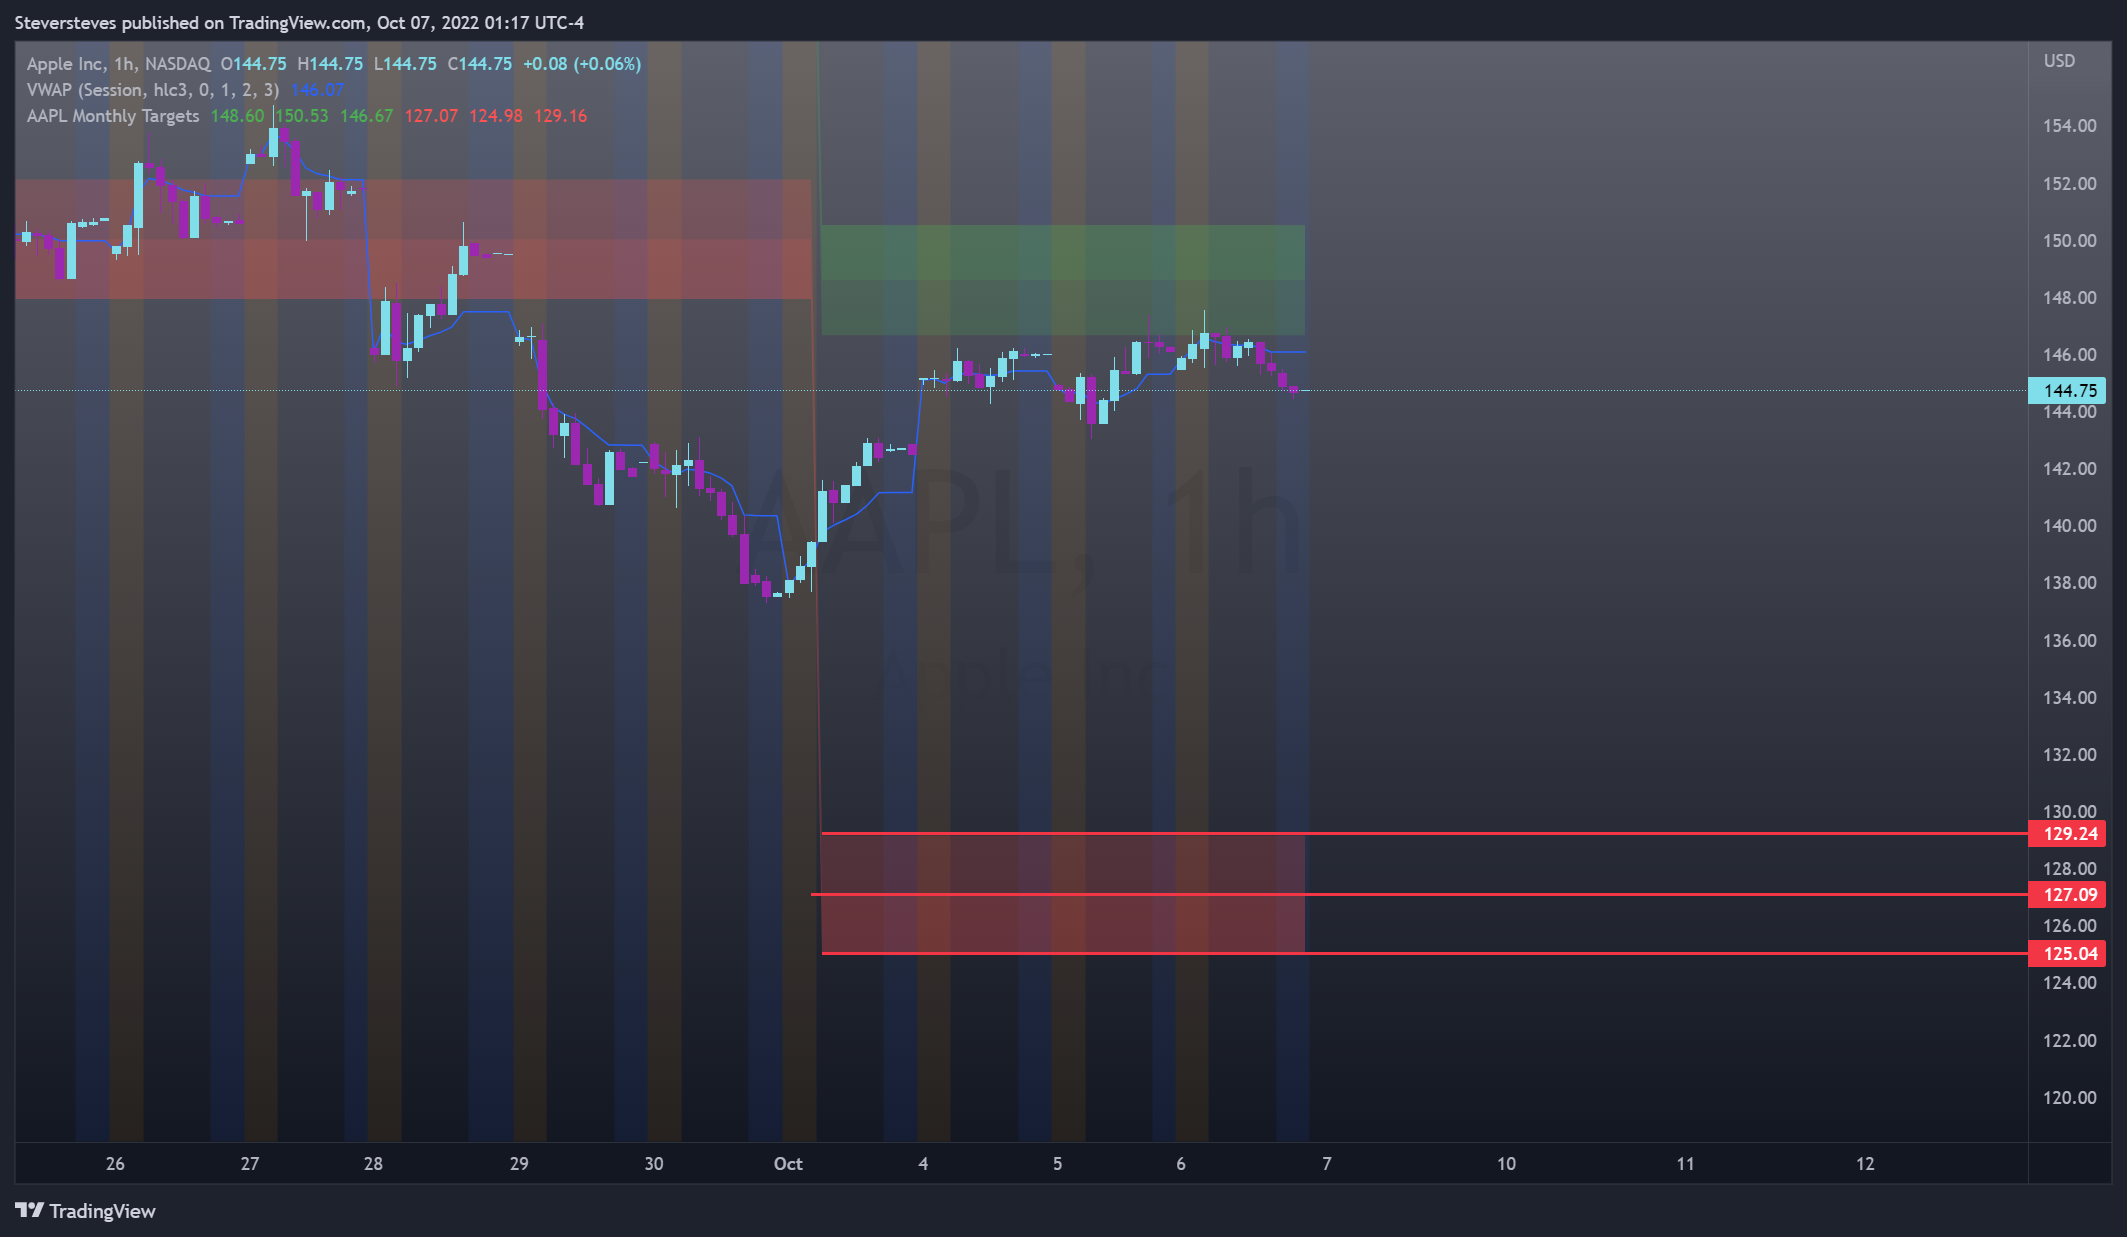Screen dimensions: 2127x1237
Task: Click the 28 date label on time axis
Action: (x=373, y=1164)
